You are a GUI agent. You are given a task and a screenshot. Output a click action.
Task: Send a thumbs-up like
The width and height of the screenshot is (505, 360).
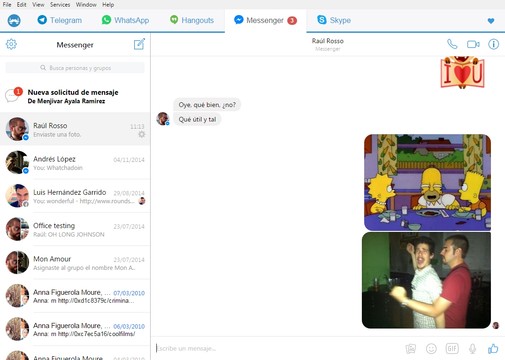tap(493, 349)
